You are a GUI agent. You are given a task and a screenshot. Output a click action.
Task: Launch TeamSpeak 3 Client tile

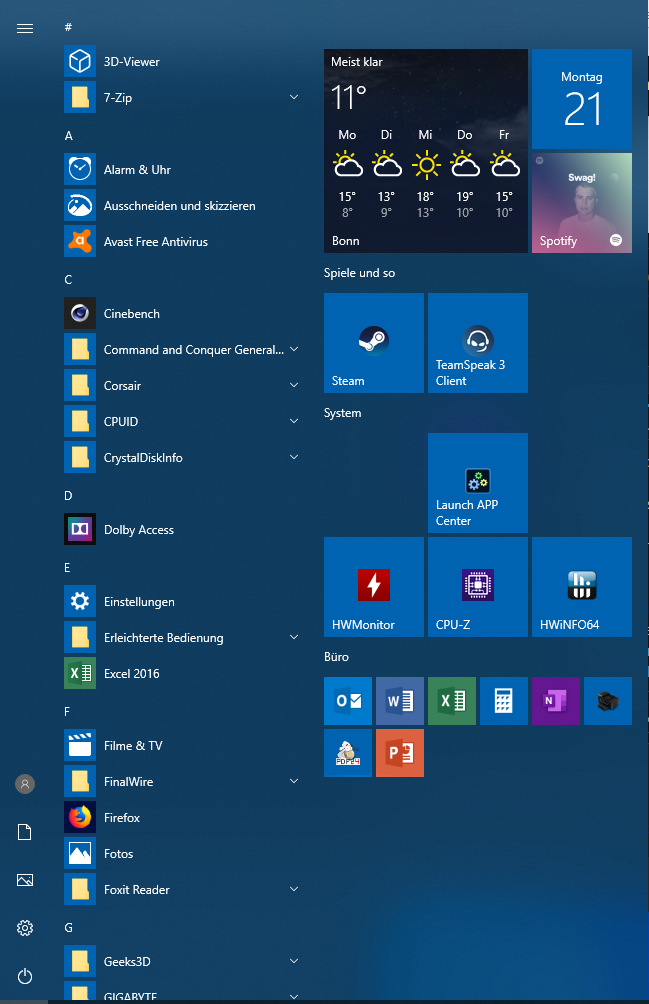point(477,343)
